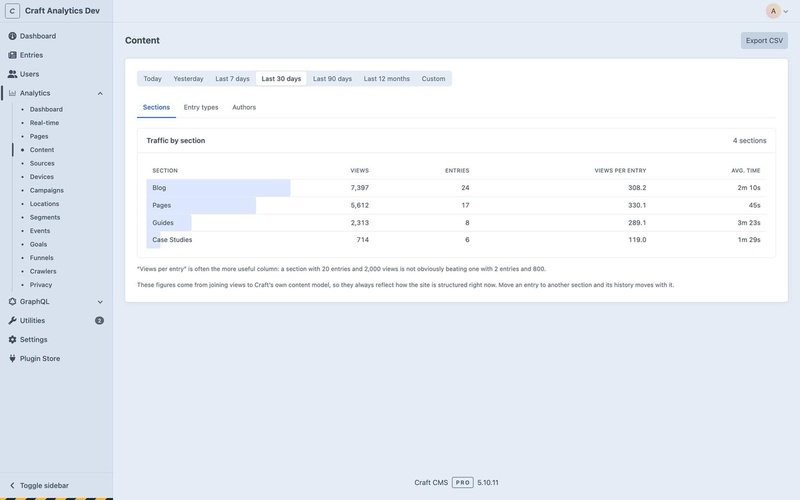This screenshot has height=500, width=800.
Task: Go to the Users section
Action: click(x=29, y=74)
